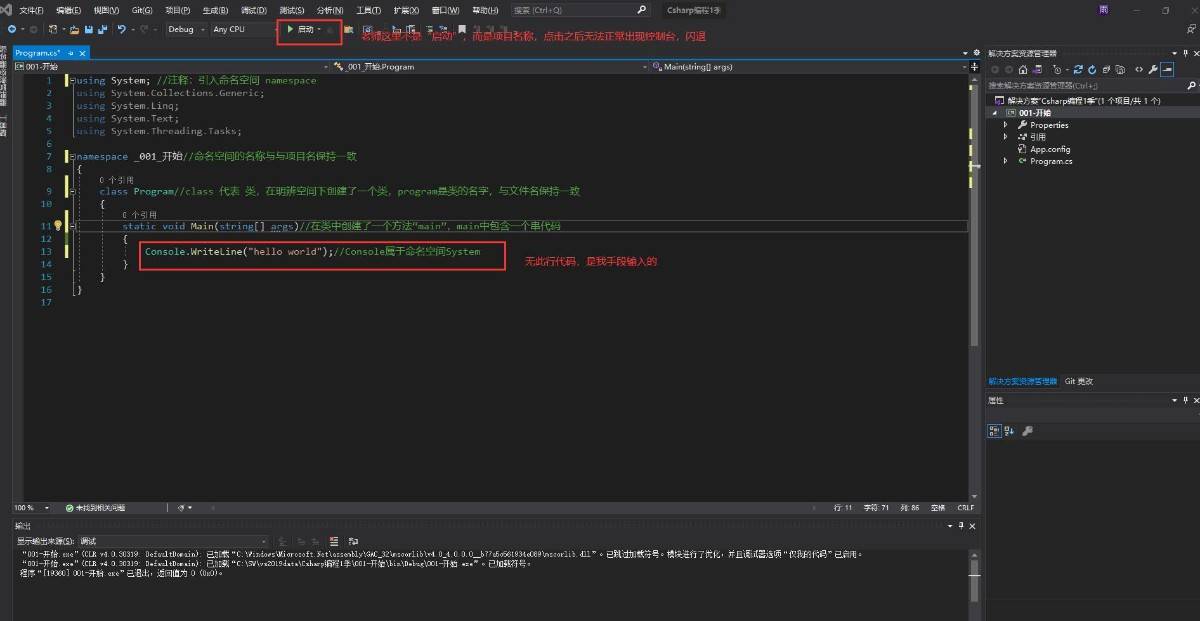Open Properties via the wrench icon
The width and height of the screenshot is (1200, 621).
click(1152, 69)
